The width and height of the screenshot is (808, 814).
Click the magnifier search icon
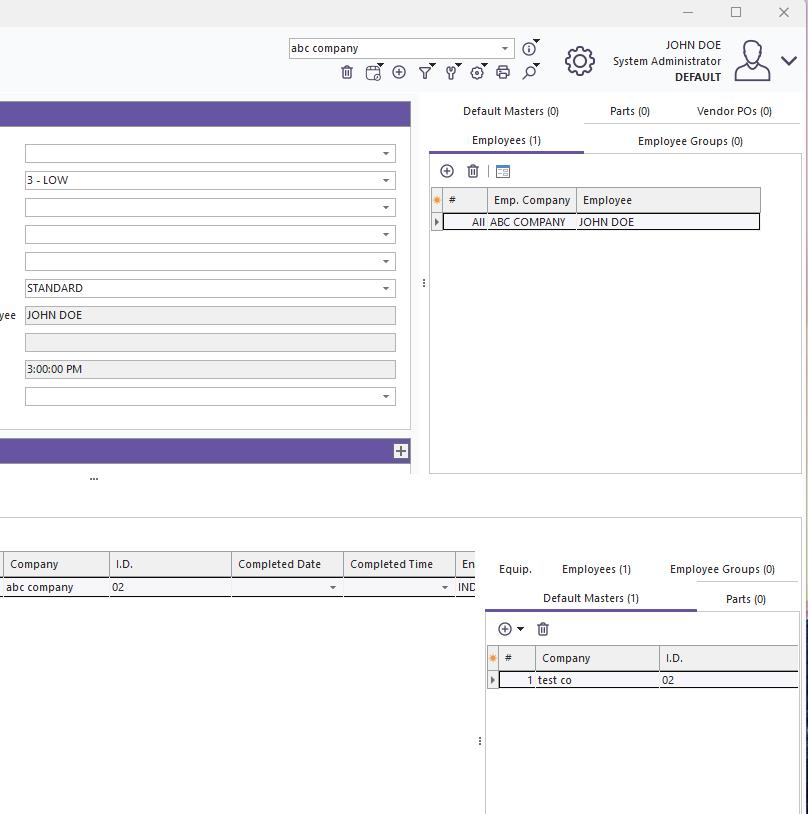[x=529, y=72]
